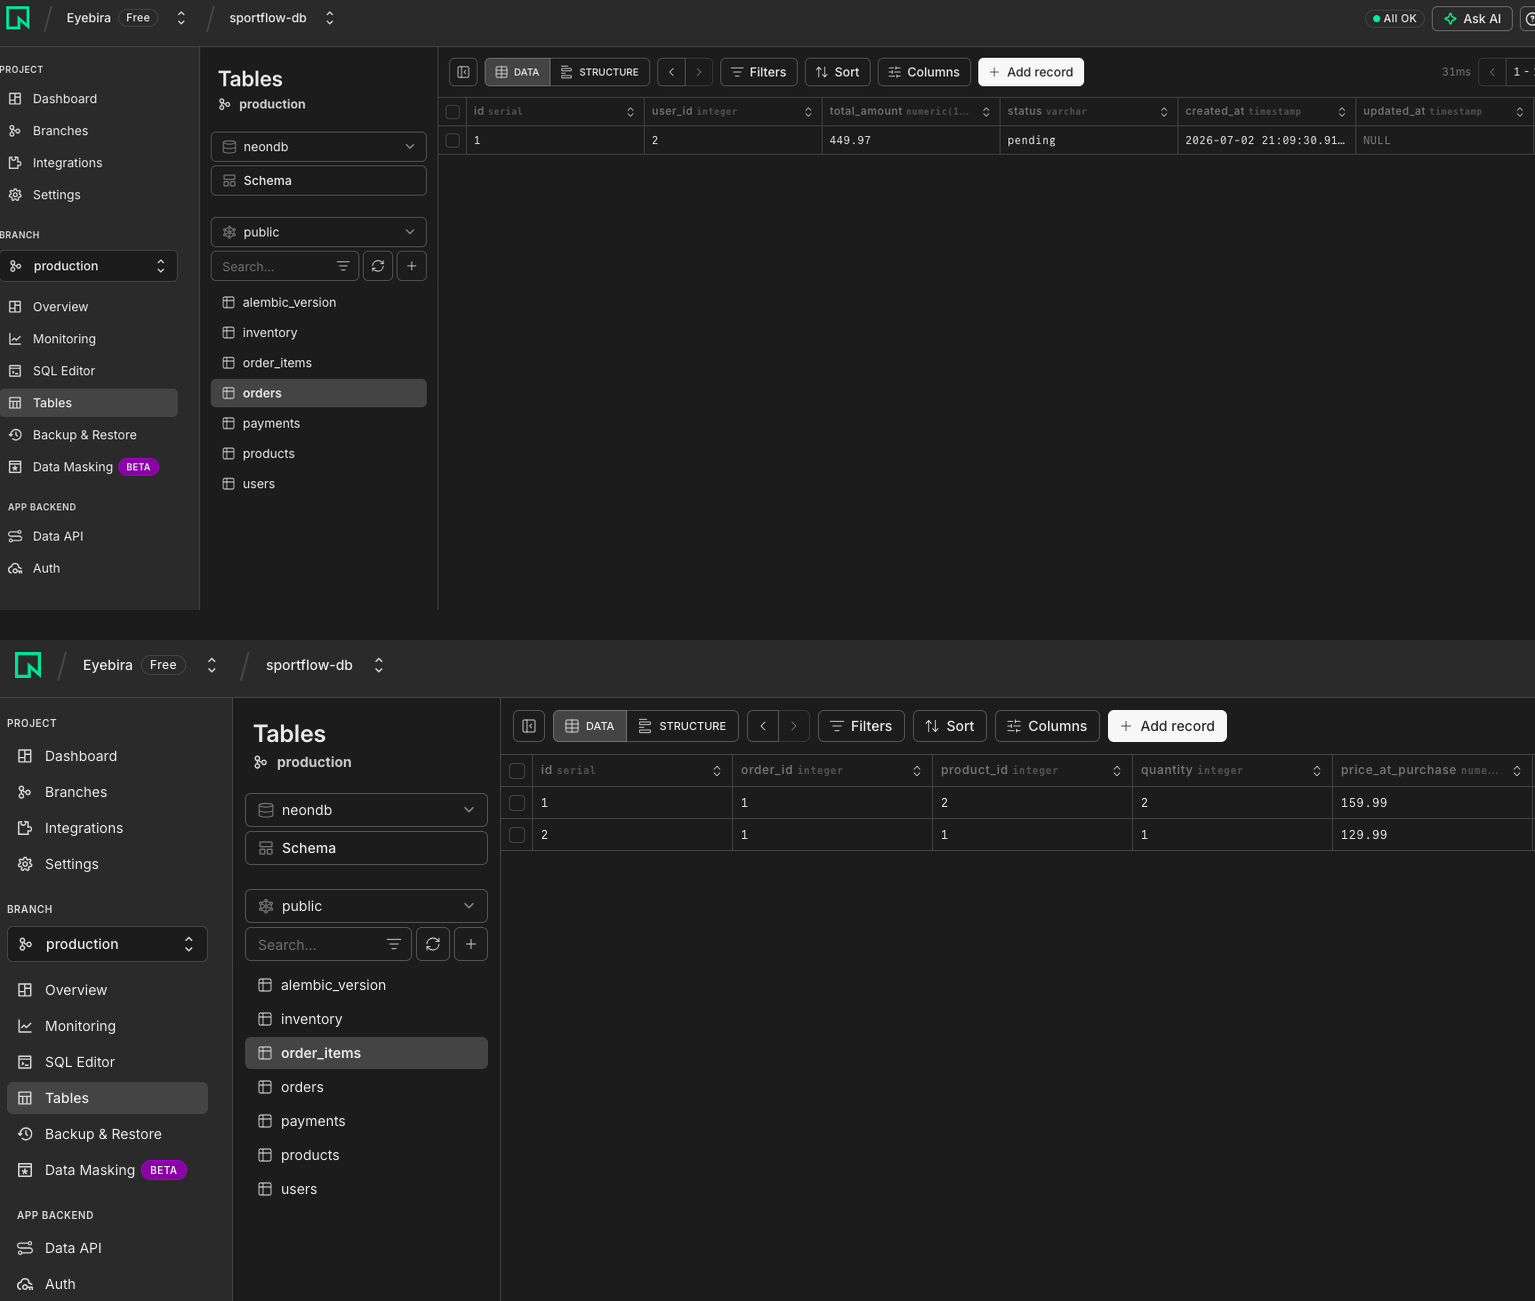Image resolution: width=1535 pixels, height=1301 pixels.
Task: Click the plus icon beside Search in order_items view
Action: 471,944
